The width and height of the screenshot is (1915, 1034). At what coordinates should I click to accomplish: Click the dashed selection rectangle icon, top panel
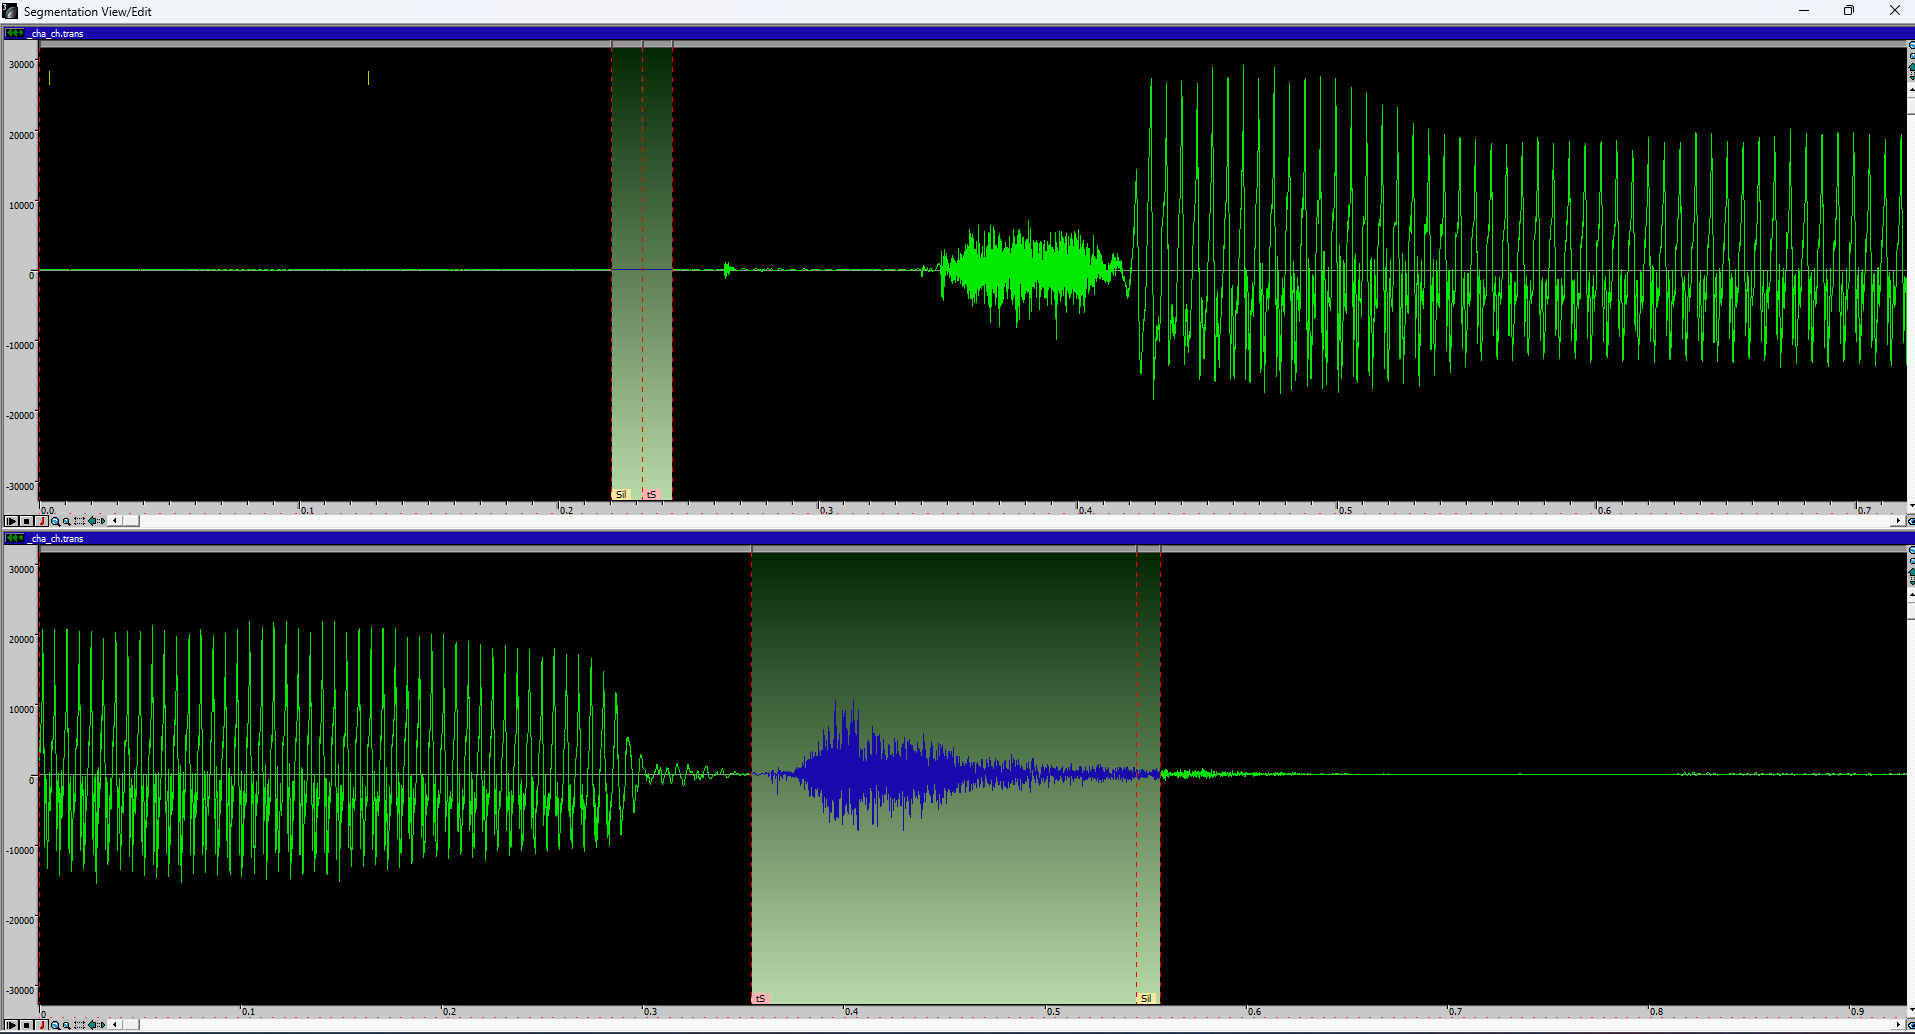(x=80, y=521)
